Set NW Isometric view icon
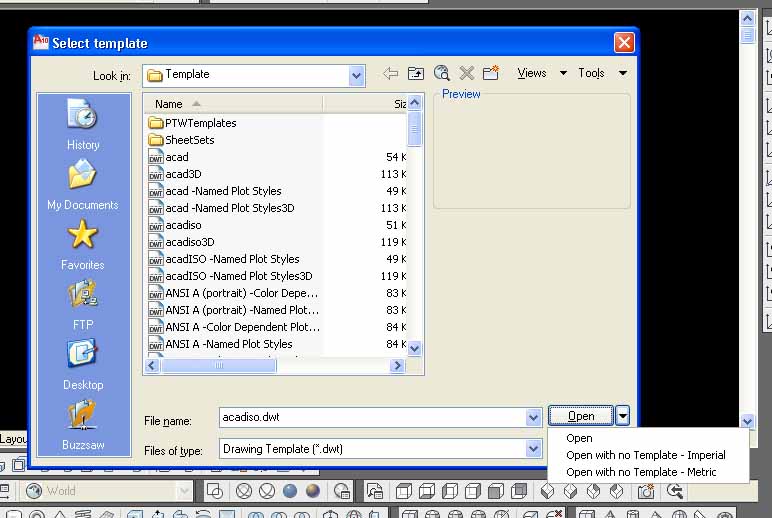The height and width of the screenshot is (518, 772). pyautogui.click(x=617, y=491)
